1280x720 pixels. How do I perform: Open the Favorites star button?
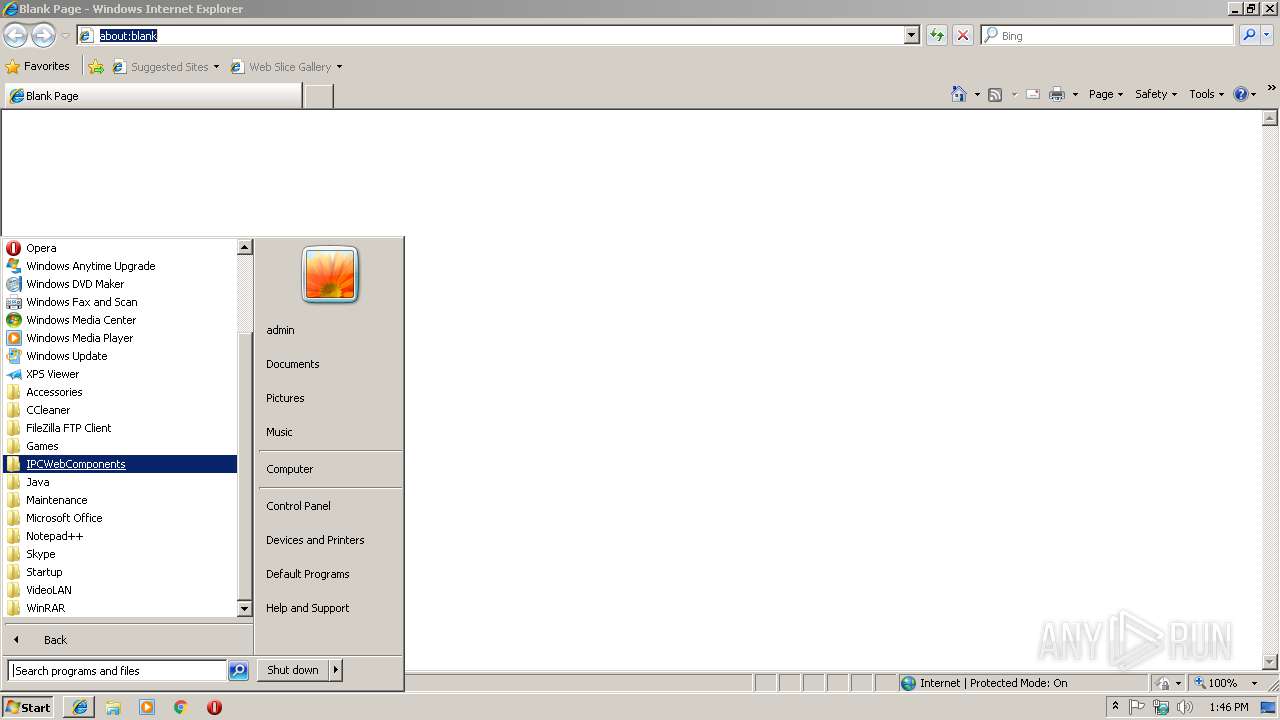point(38,67)
